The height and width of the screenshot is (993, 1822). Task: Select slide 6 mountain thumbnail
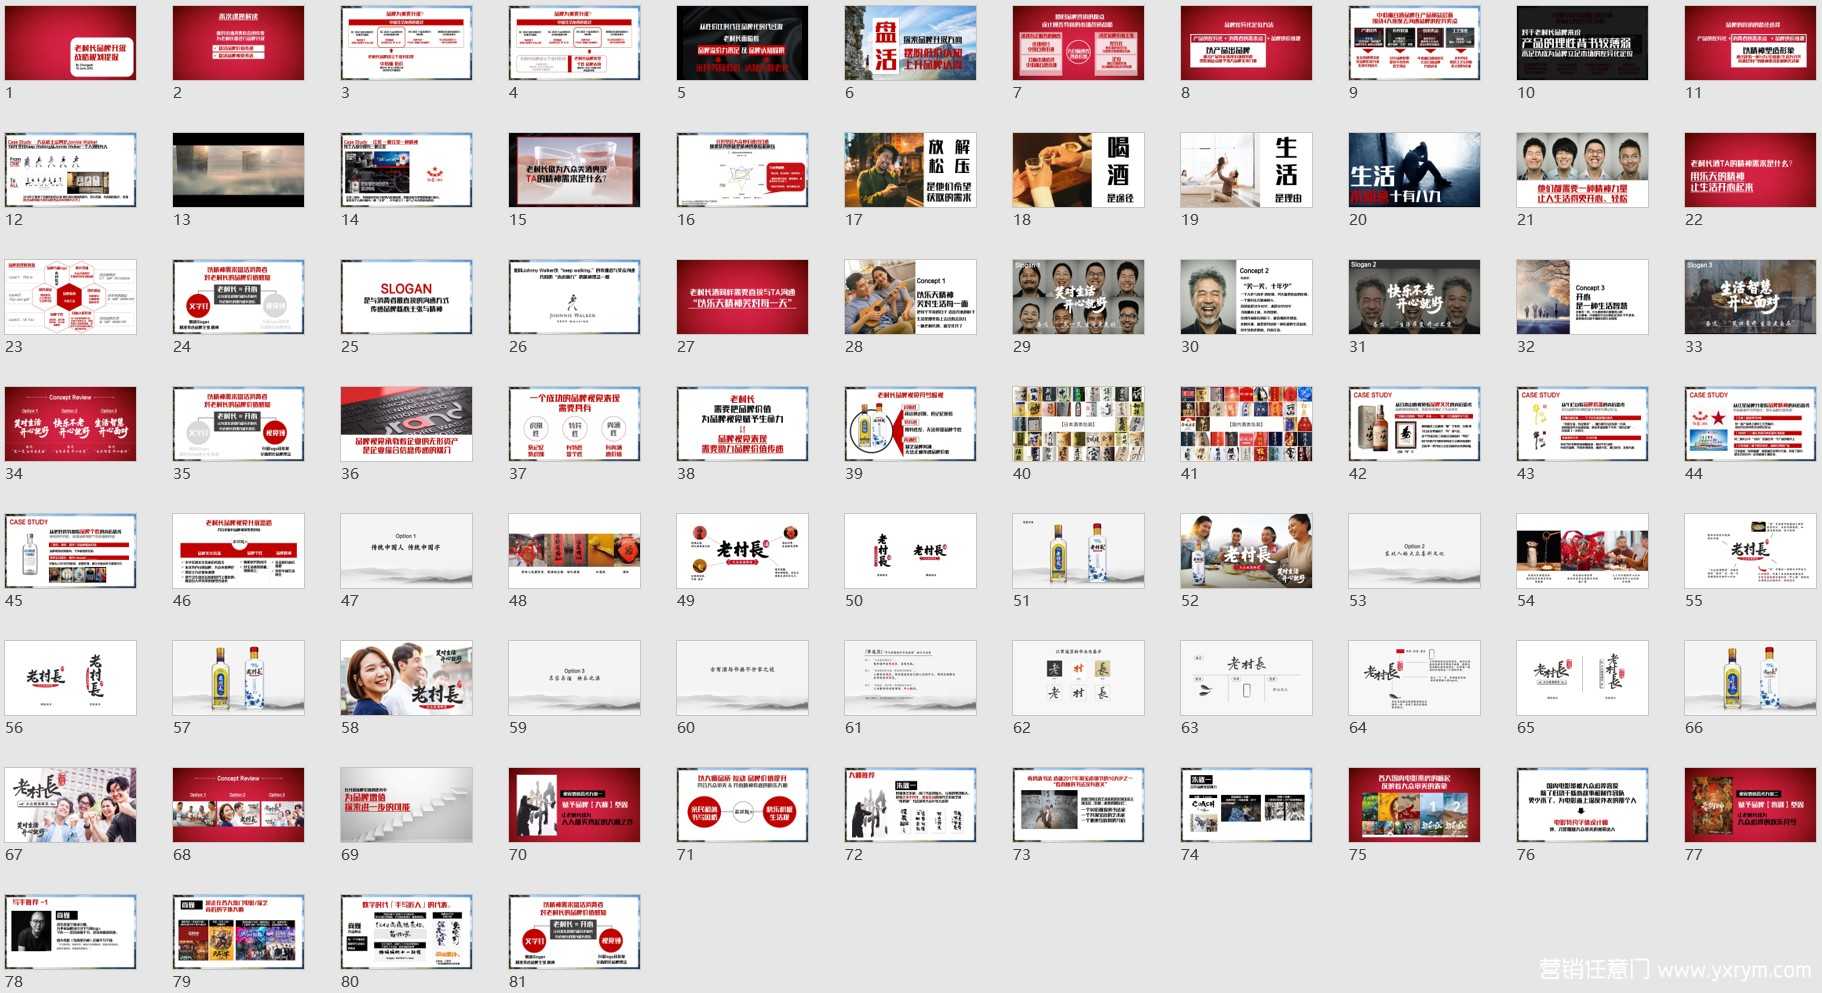pos(910,43)
